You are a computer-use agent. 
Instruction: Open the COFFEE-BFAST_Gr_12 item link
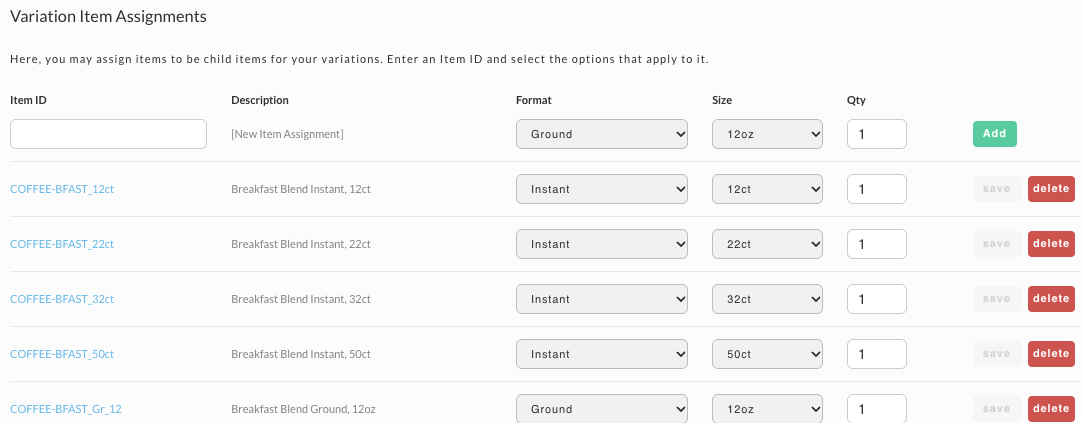[66, 410]
